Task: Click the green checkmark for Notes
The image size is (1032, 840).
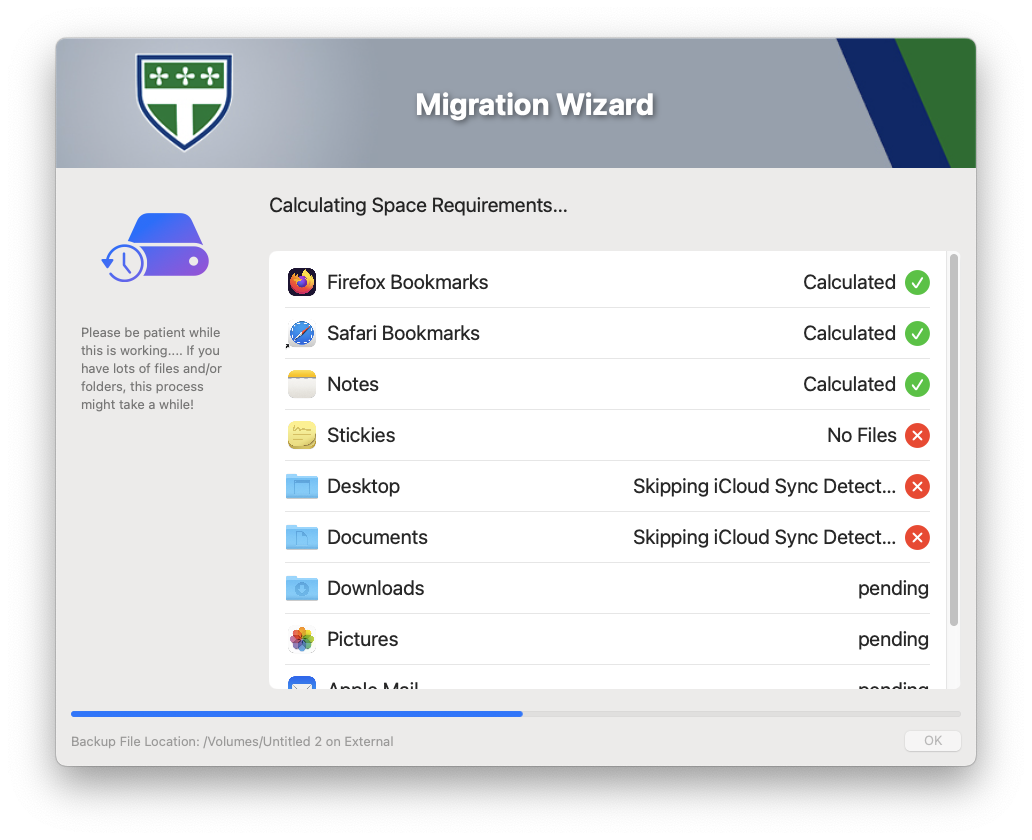Action: coord(917,384)
